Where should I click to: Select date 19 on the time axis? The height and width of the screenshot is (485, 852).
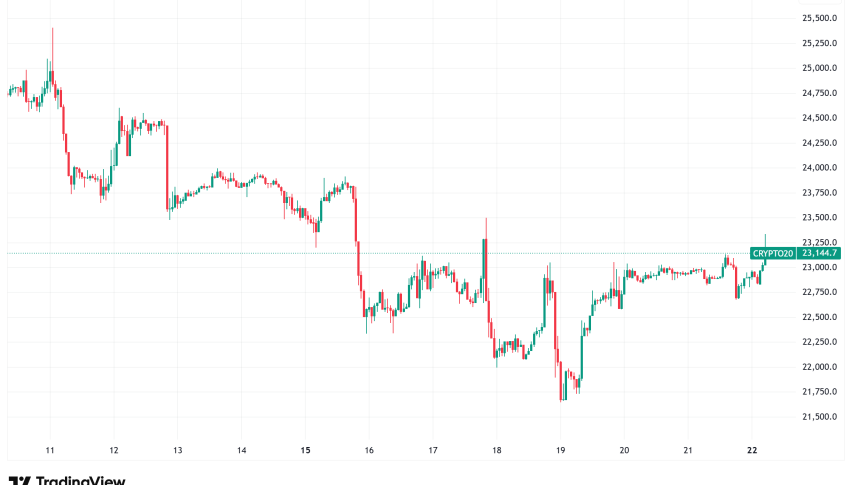[561, 450]
